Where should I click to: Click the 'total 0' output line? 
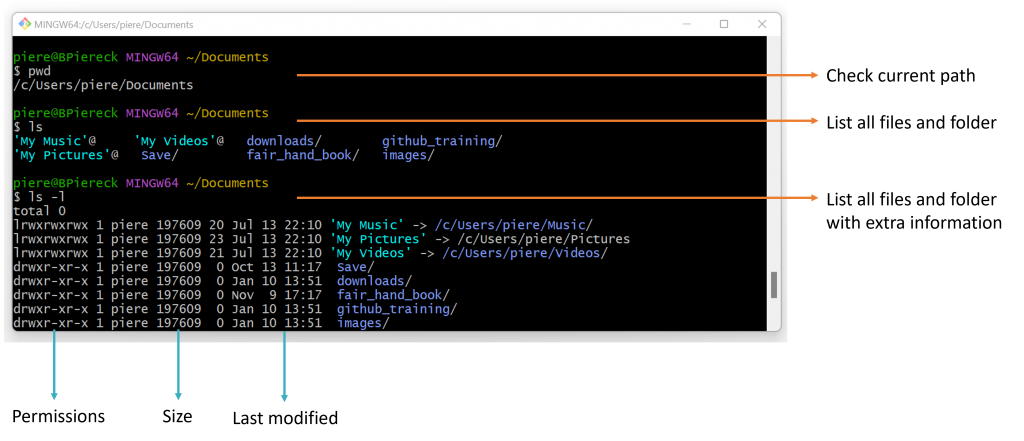click(39, 212)
